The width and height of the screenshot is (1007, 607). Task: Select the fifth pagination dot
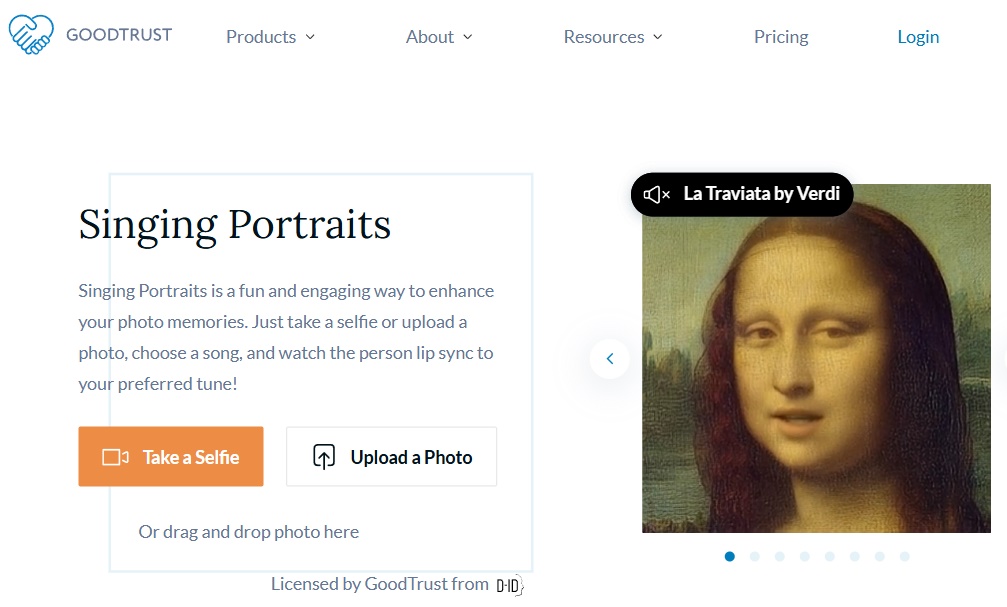tap(830, 556)
